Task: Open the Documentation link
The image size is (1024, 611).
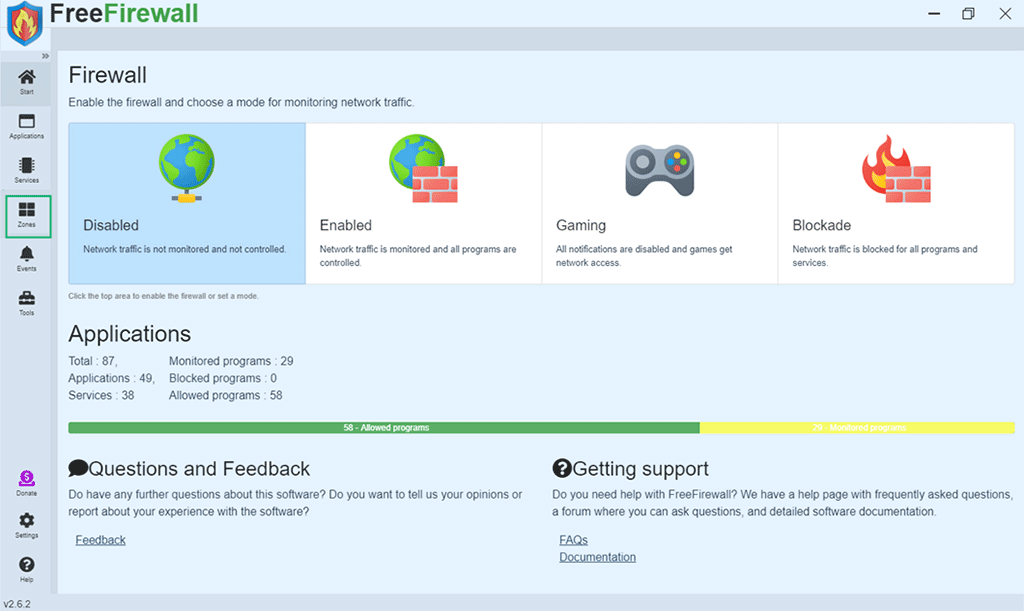Action: click(598, 557)
